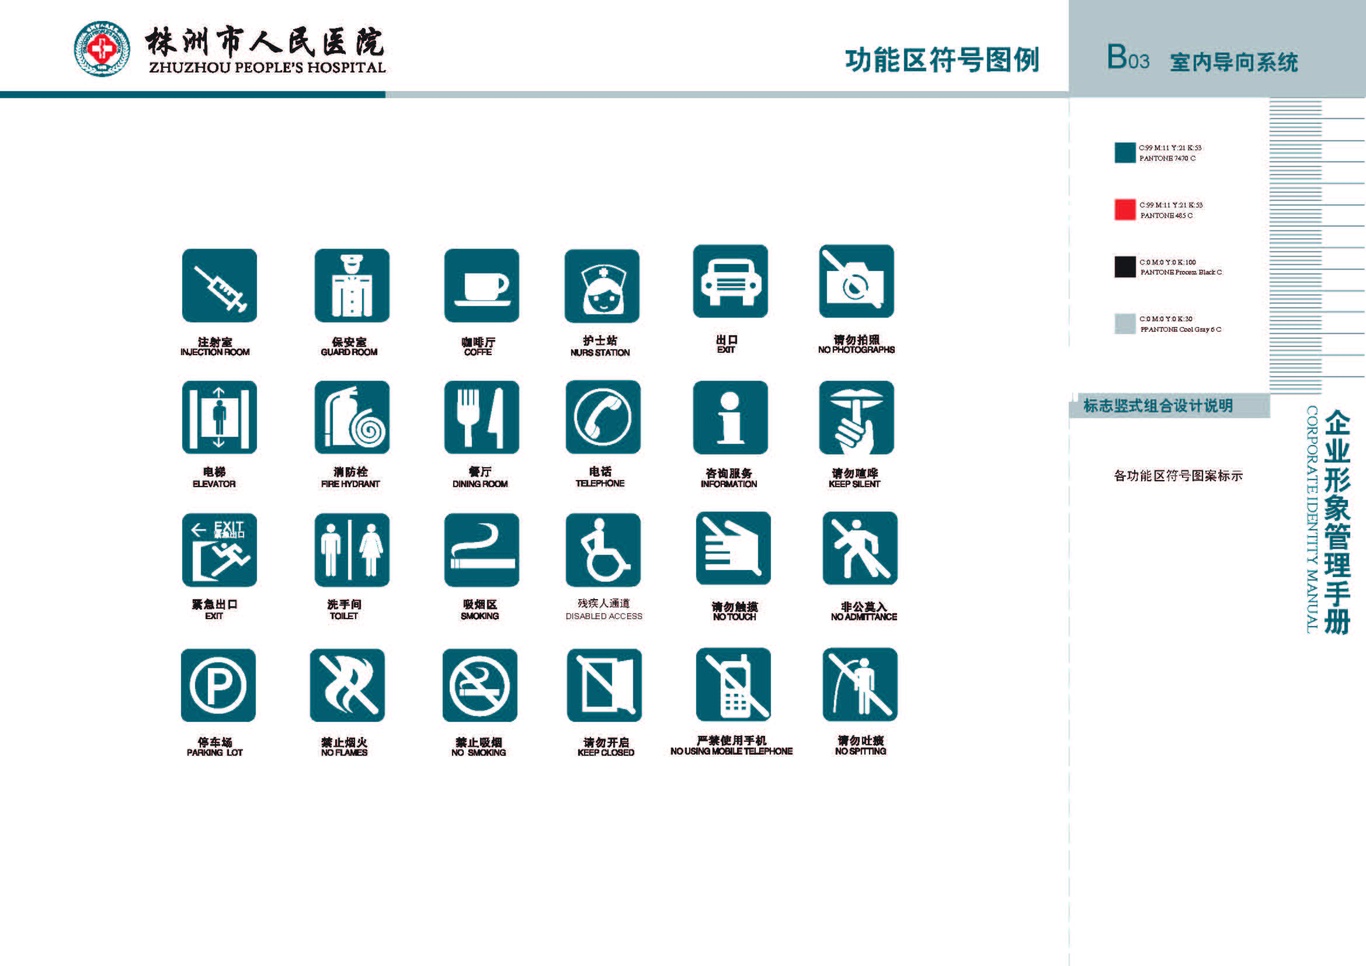Click the No Smoking crossed cigarette icon
1366x966 pixels.
(x=480, y=685)
